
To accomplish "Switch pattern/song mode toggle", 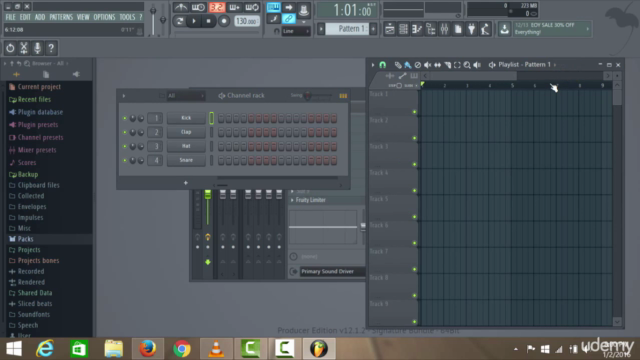I will pyautogui.click(x=179, y=21).
